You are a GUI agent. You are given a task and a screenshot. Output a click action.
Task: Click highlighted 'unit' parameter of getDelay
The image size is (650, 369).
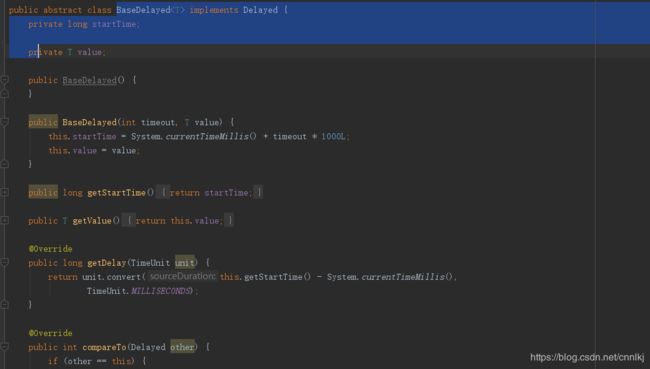pos(185,263)
